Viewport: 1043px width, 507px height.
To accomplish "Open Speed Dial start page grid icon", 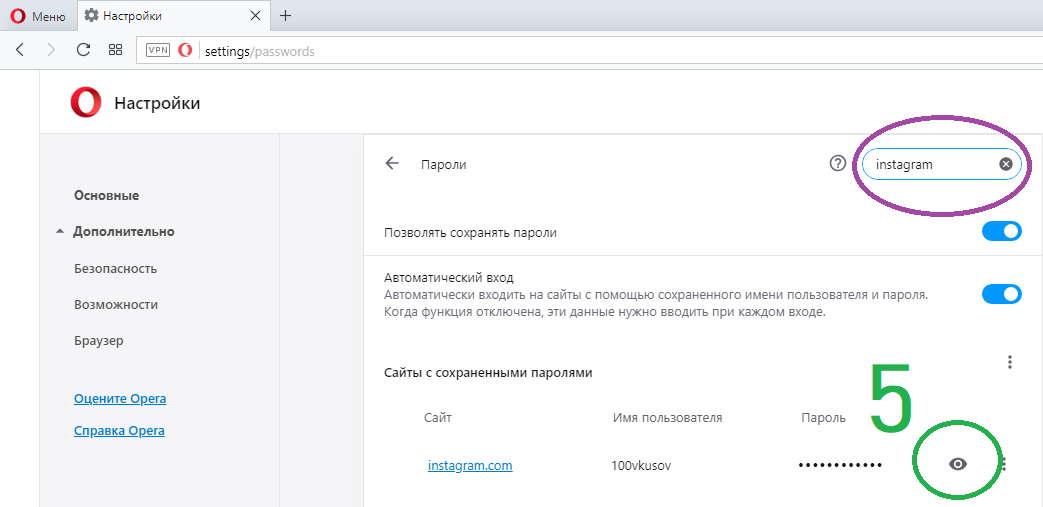I will coord(115,50).
